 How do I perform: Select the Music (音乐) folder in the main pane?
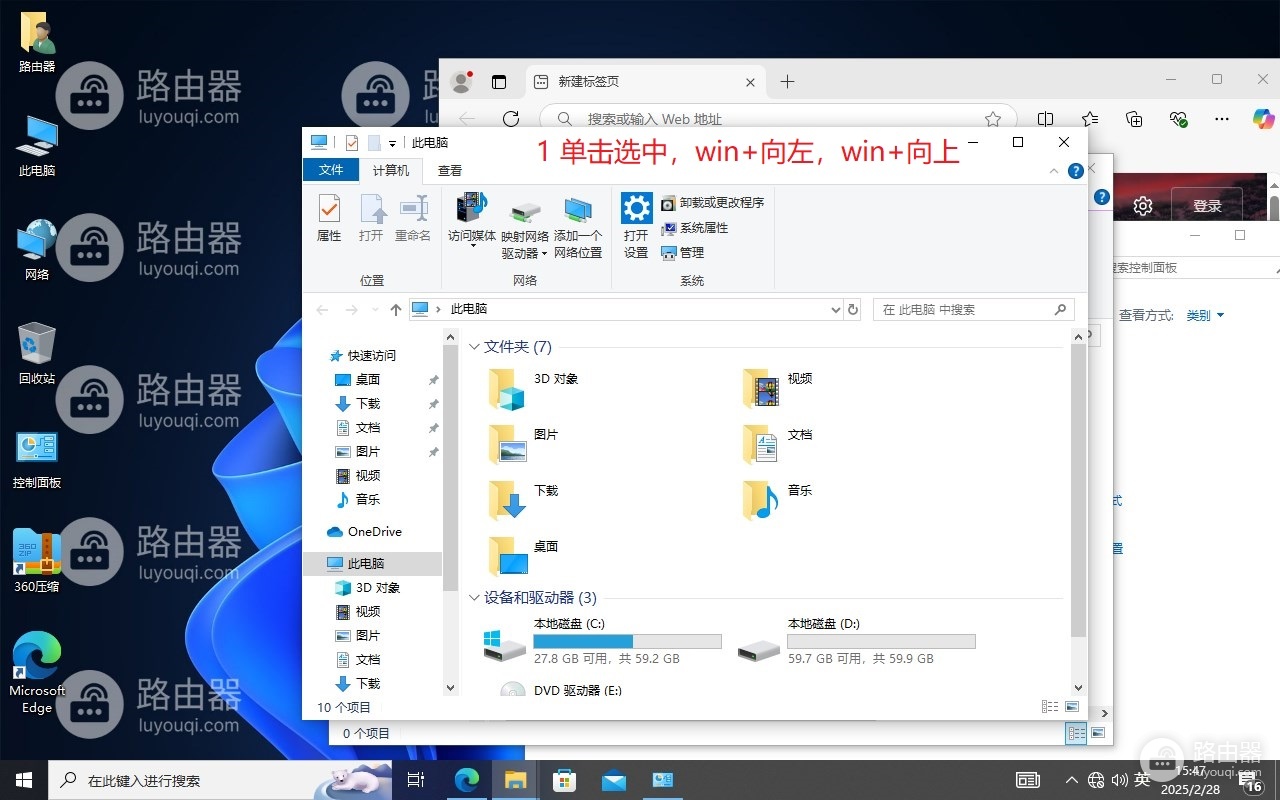pos(777,501)
